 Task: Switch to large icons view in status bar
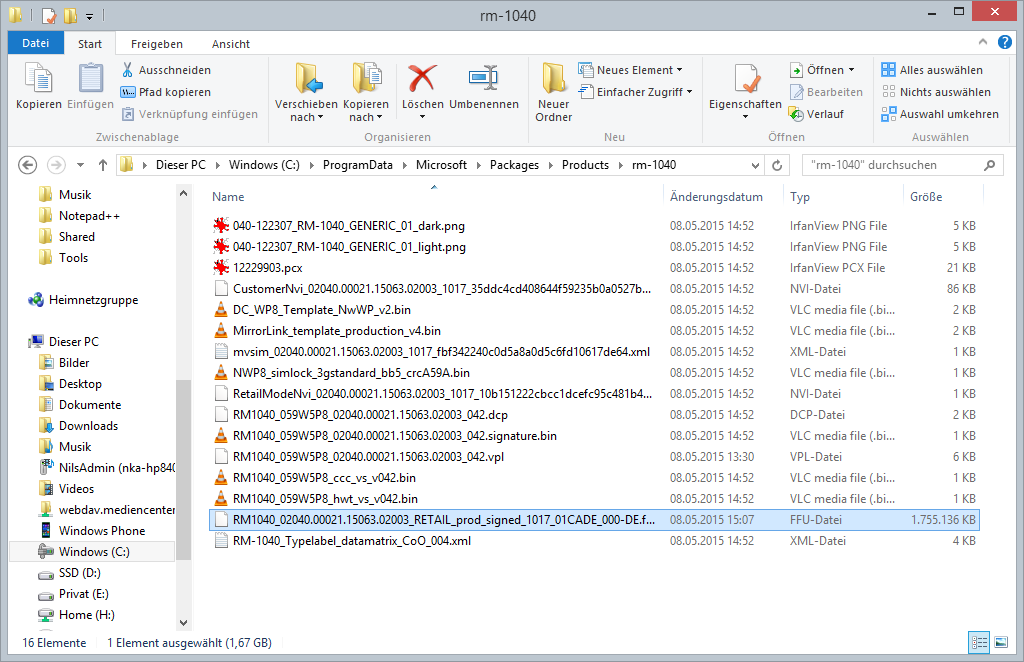pyautogui.click(x=1000, y=643)
